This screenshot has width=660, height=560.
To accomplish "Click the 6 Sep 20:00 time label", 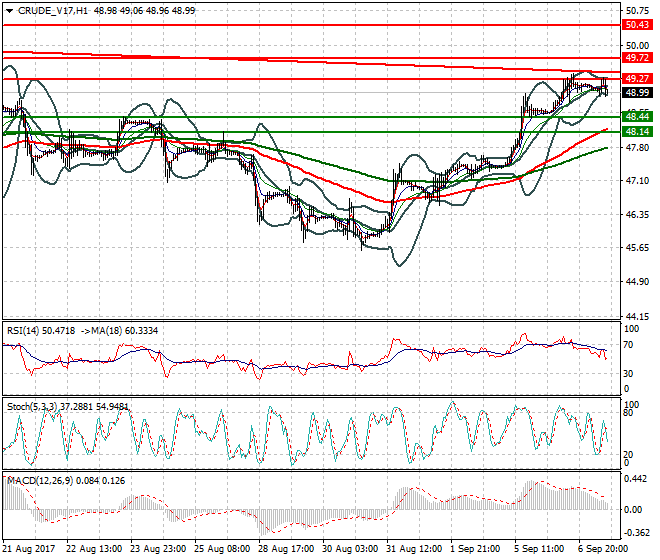I will 604,549.
